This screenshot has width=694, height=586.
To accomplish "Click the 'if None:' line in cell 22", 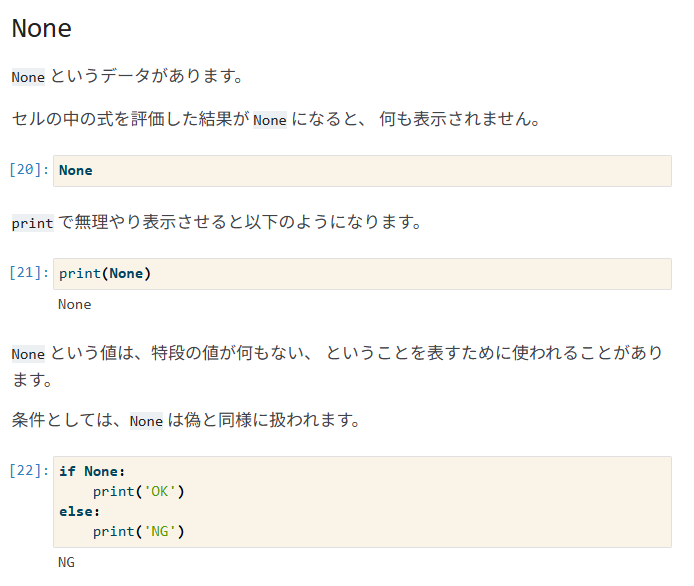I will (x=92, y=471).
